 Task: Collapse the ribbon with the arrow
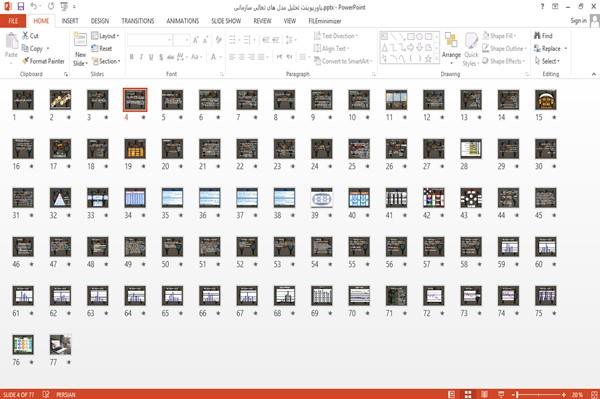(593, 74)
